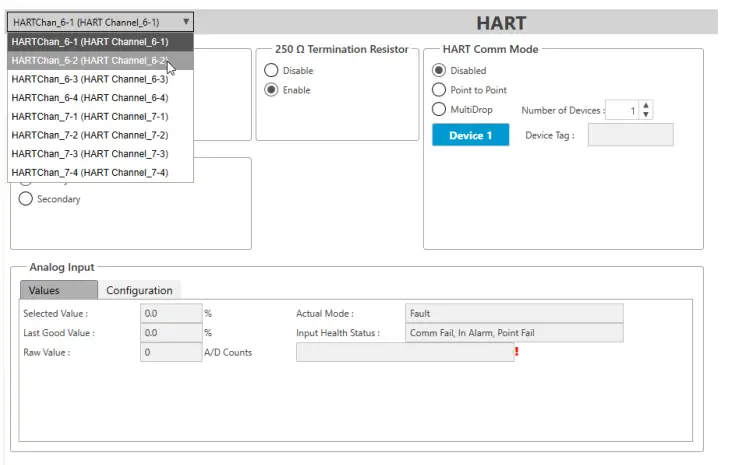Image resolution: width=730 pixels, height=465 pixels.
Task: Choose HARTChan_7-4 from the list
Action: [90, 173]
